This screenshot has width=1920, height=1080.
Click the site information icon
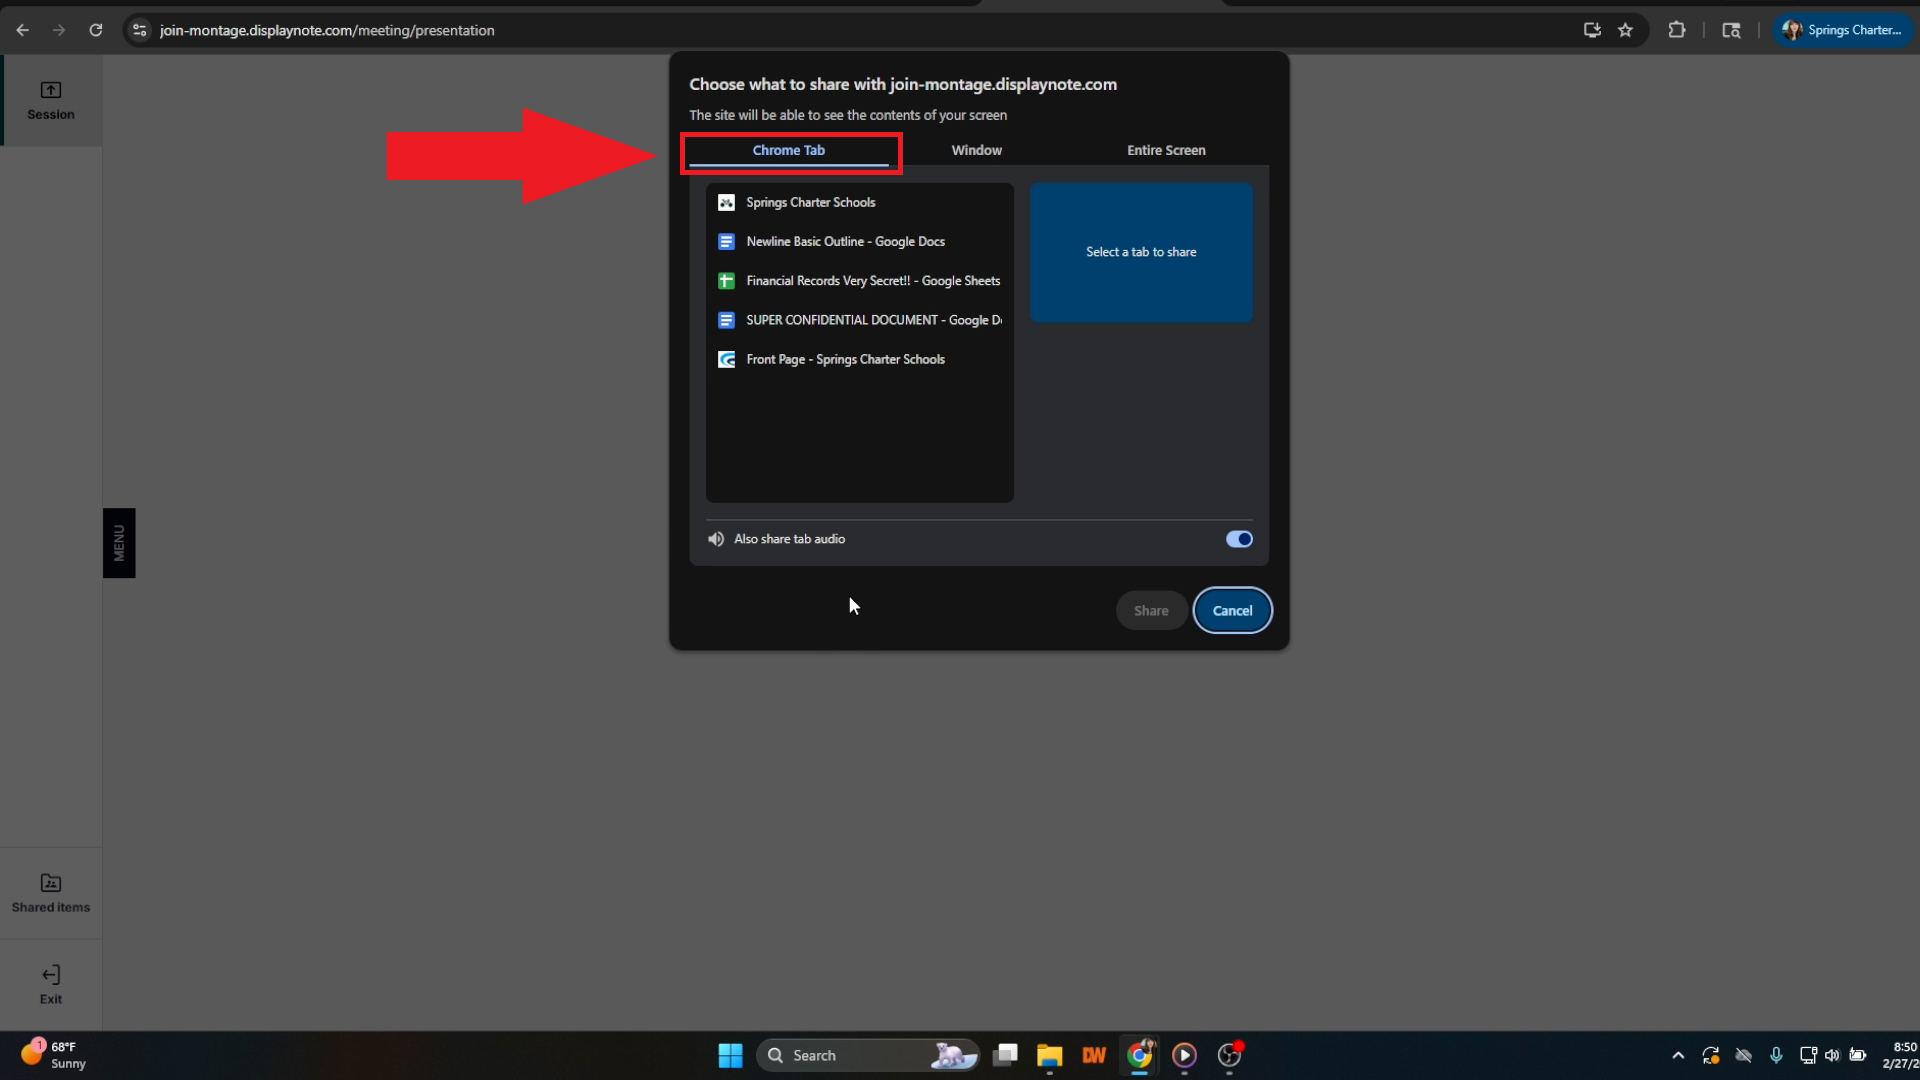pyautogui.click(x=140, y=30)
